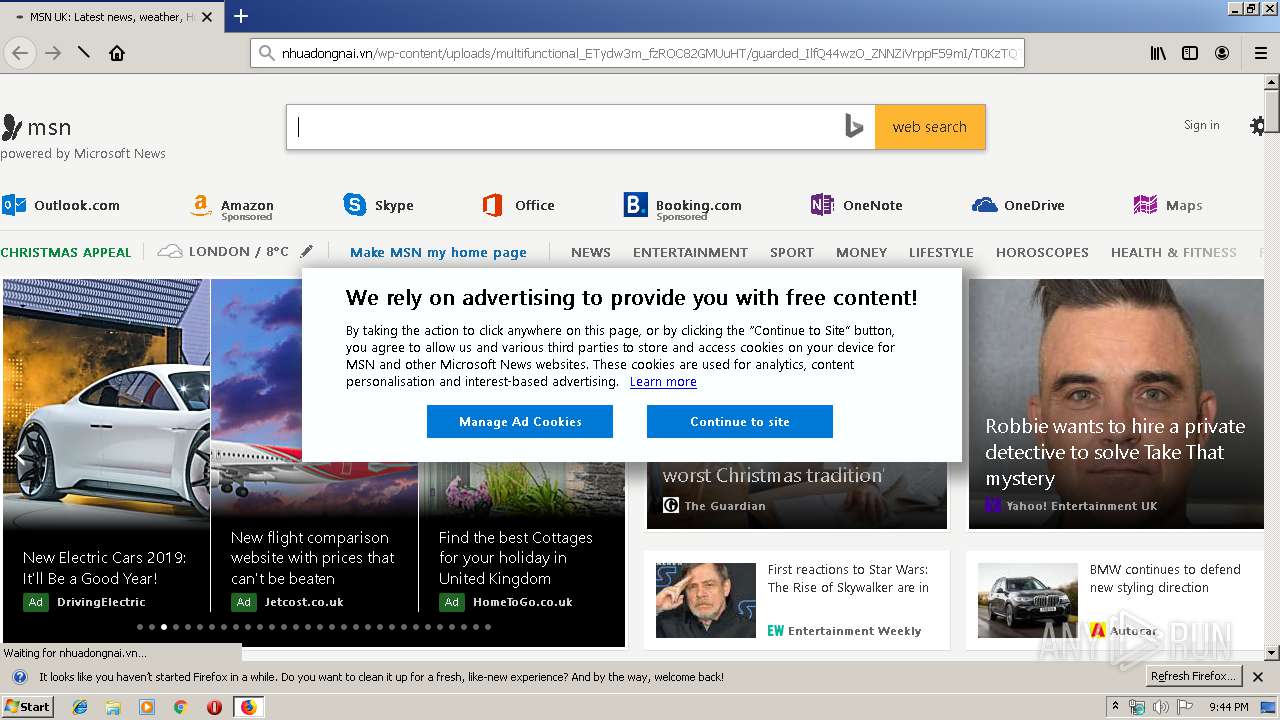Image resolution: width=1280 pixels, height=720 pixels.
Task: Click the web search button
Action: [x=930, y=127]
